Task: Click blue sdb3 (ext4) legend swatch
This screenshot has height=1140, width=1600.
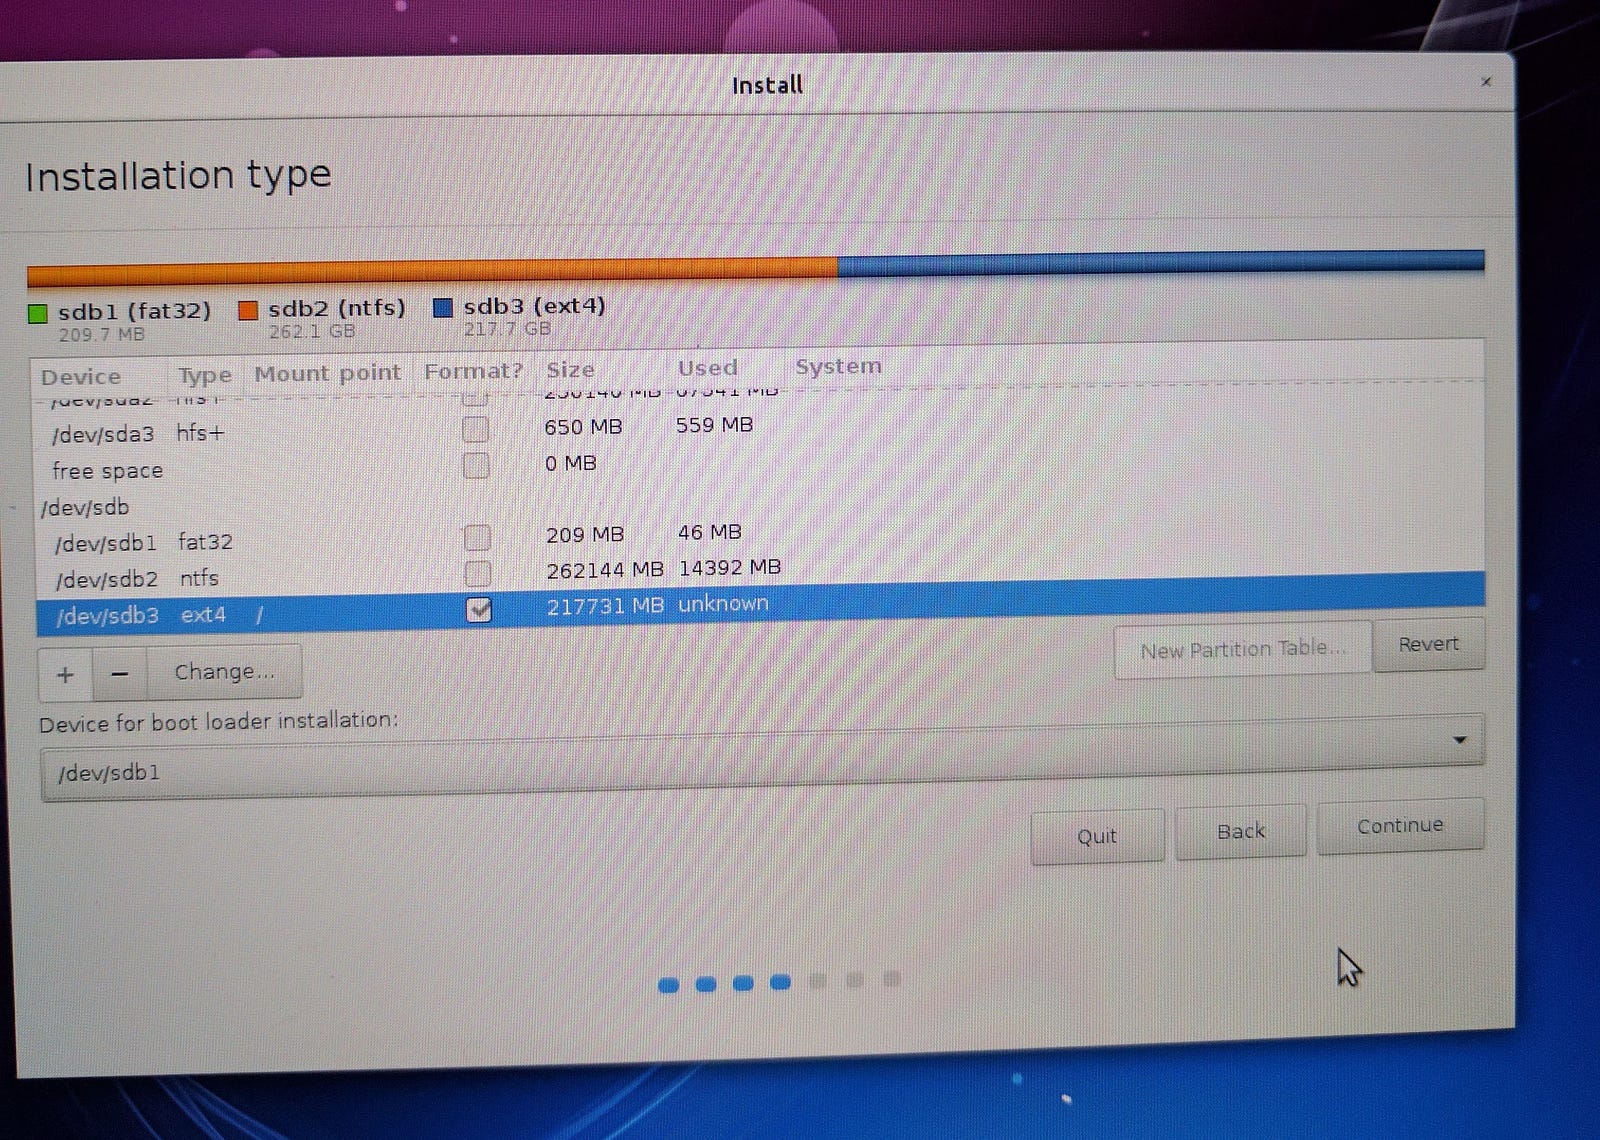Action: pos(443,308)
